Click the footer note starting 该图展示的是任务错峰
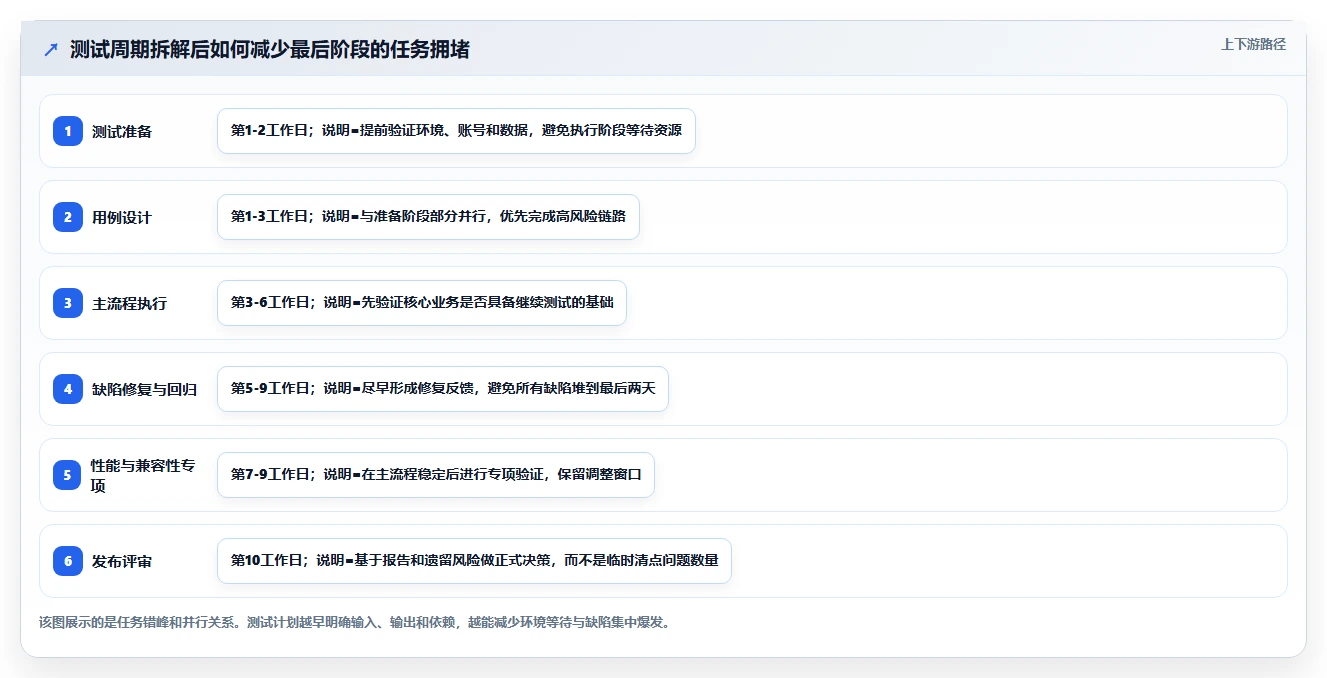The width and height of the screenshot is (1327, 678). coord(356,622)
